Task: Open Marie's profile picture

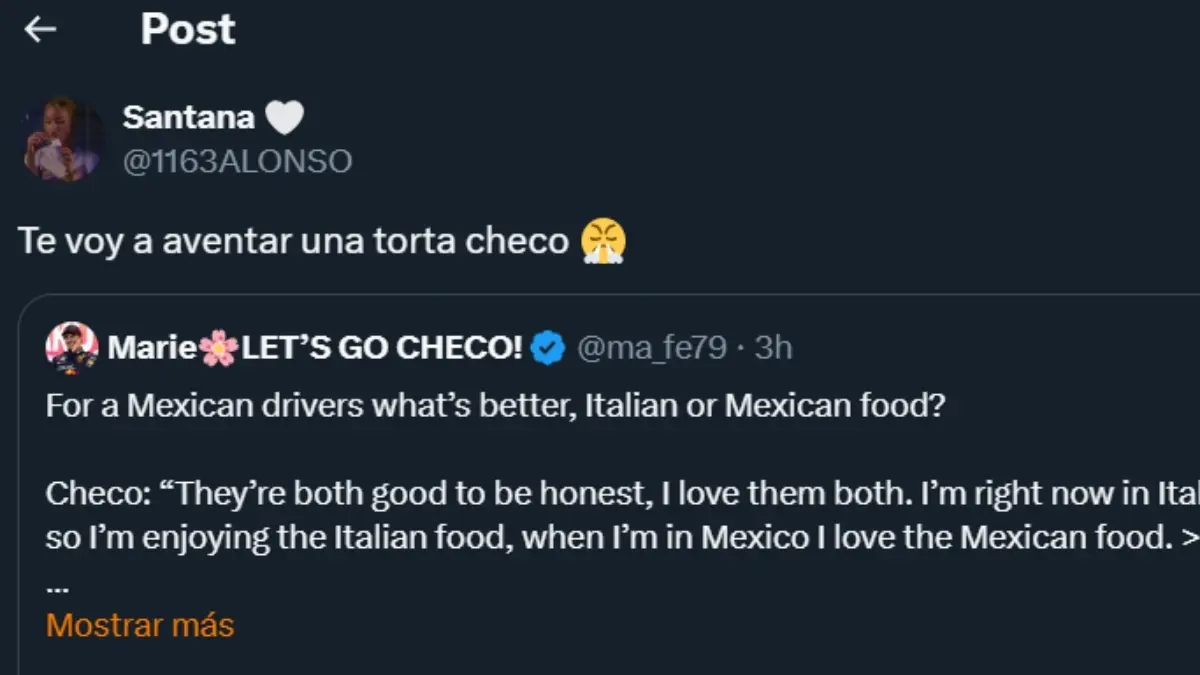Action: [x=70, y=344]
